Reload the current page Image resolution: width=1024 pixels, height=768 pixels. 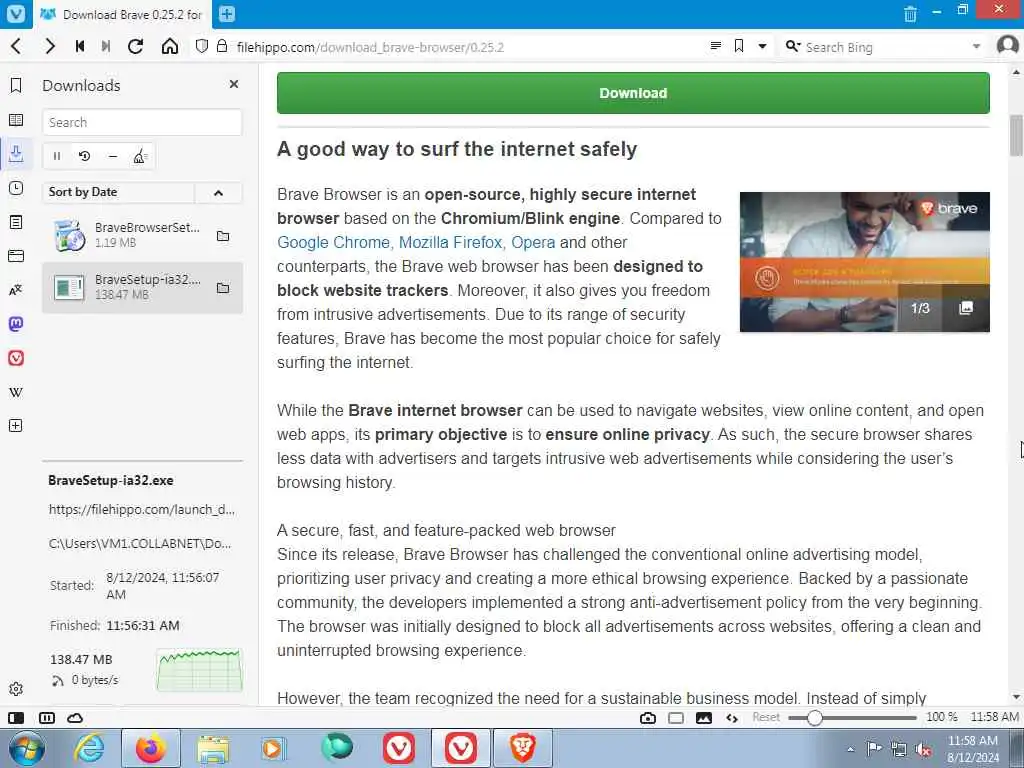pyautogui.click(x=135, y=46)
